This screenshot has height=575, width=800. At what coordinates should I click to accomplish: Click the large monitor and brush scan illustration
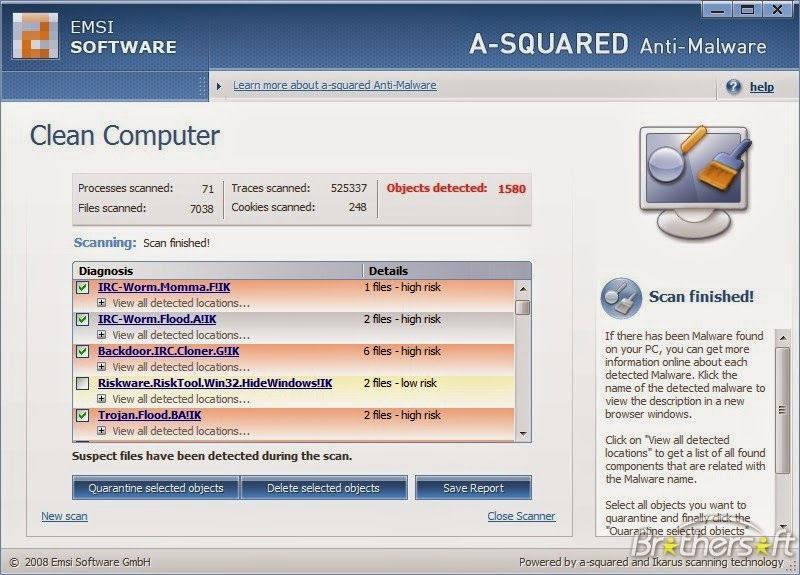(696, 184)
